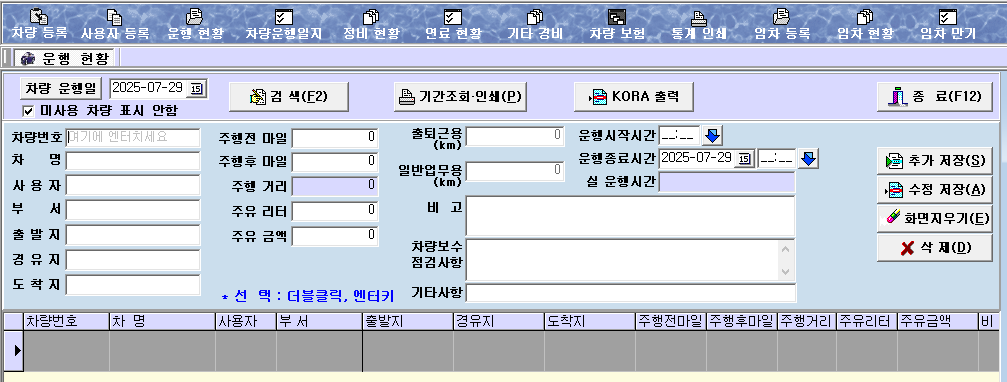Focus the 주행후 마일 field

pos(335,162)
